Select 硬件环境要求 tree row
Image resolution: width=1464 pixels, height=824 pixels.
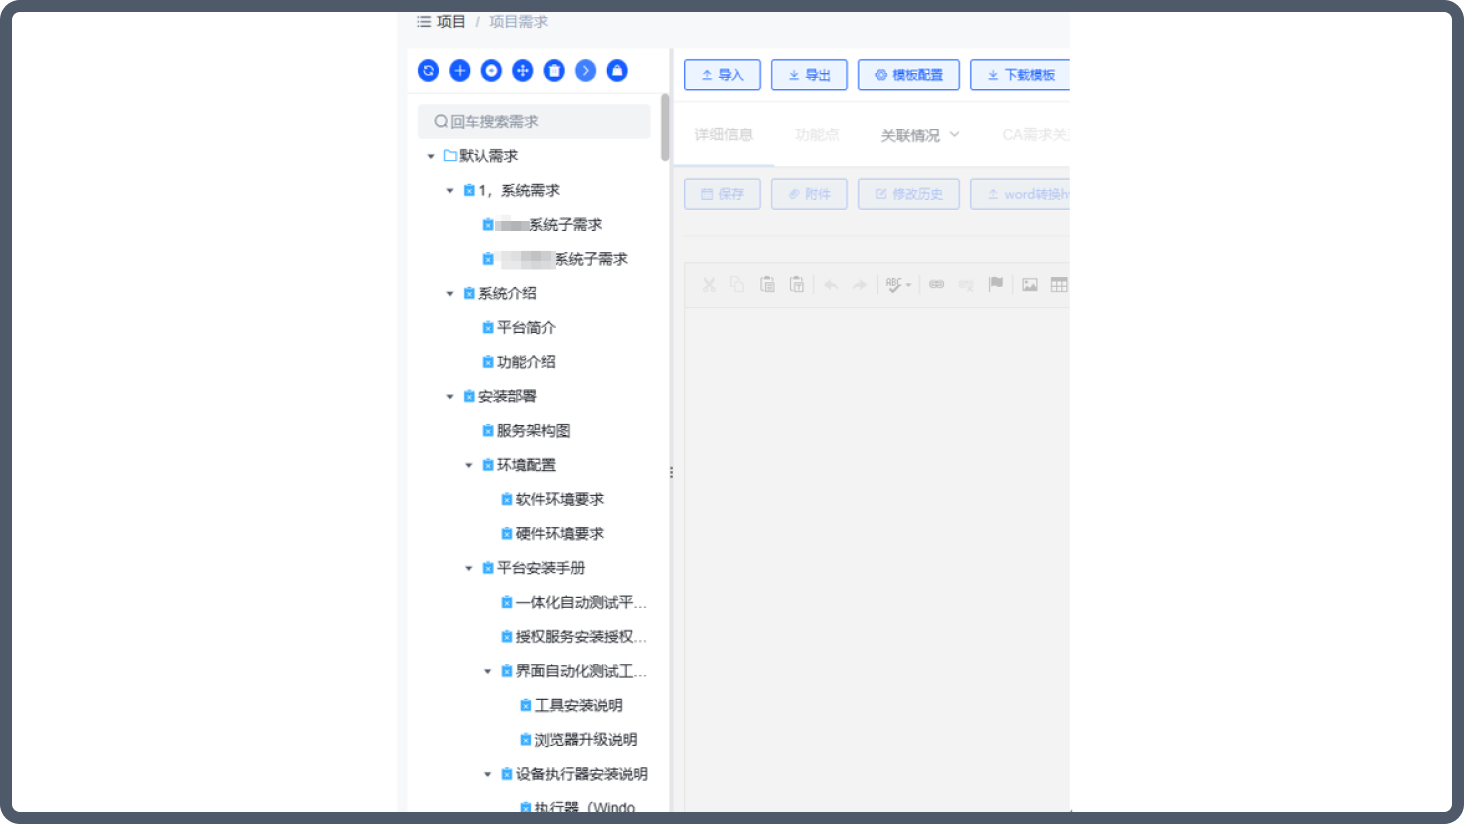coord(552,534)
